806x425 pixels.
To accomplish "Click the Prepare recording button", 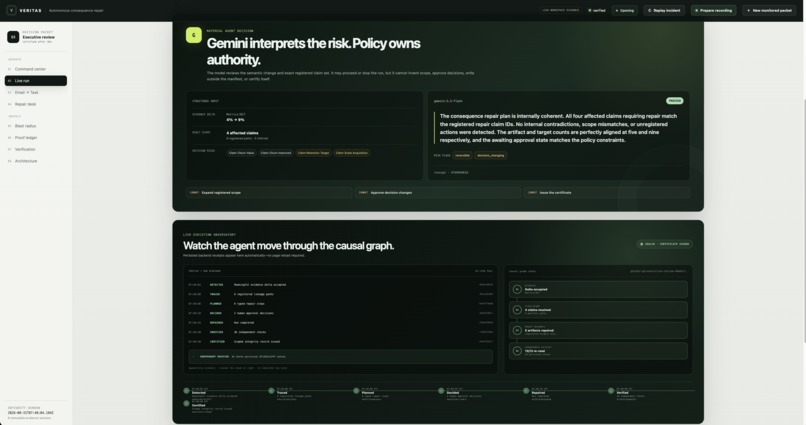I will tap(713, 10).
